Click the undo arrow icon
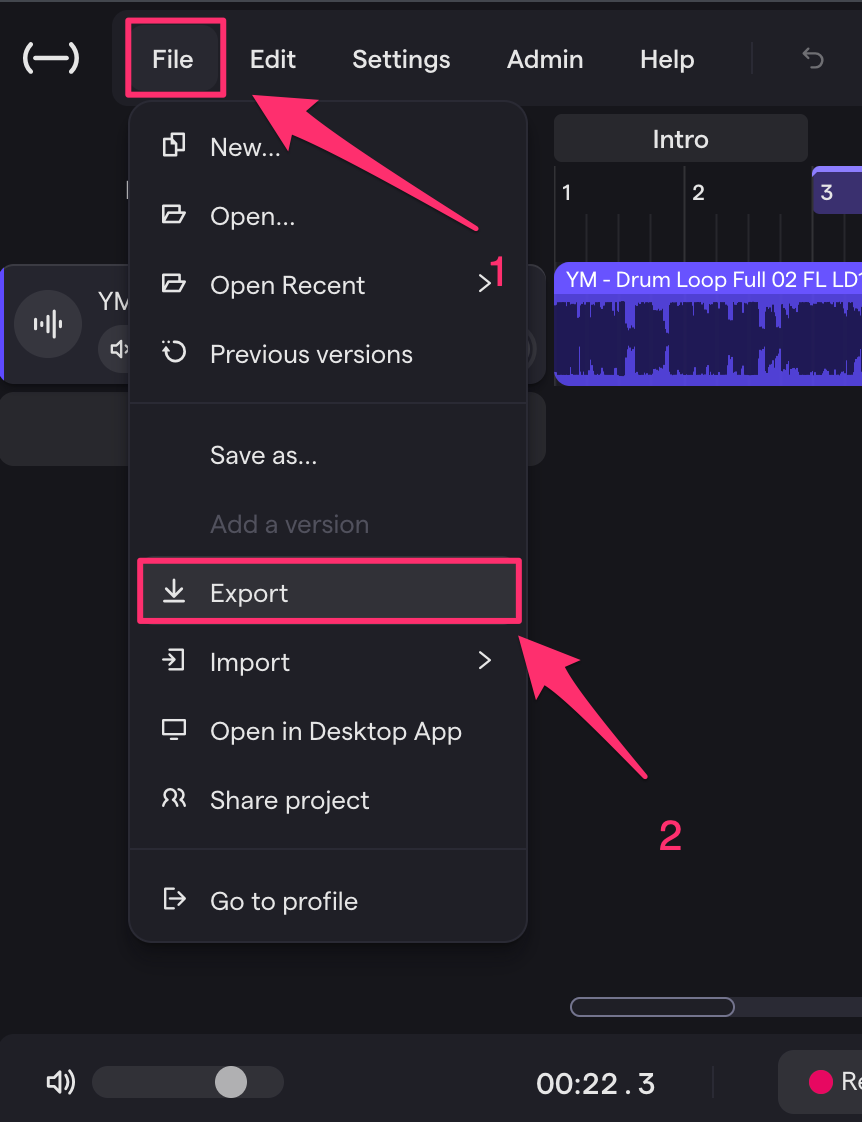The width and height of the screenshot is (862, 1122). (x=812, y=59)
